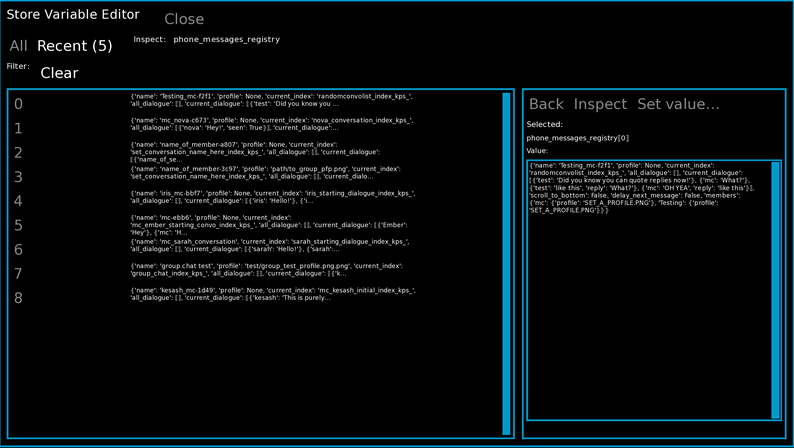Clear the variable filter
Image resolution: width=794 pixels, height=448 pixels.
59,73
